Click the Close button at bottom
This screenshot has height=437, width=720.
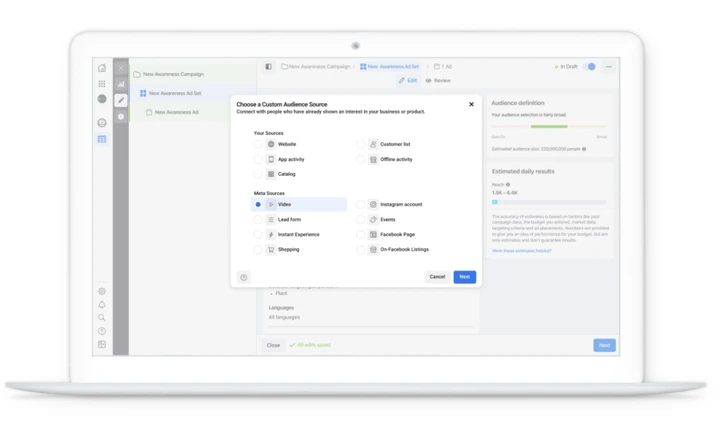pyautogui.click(x=273, y=345)
